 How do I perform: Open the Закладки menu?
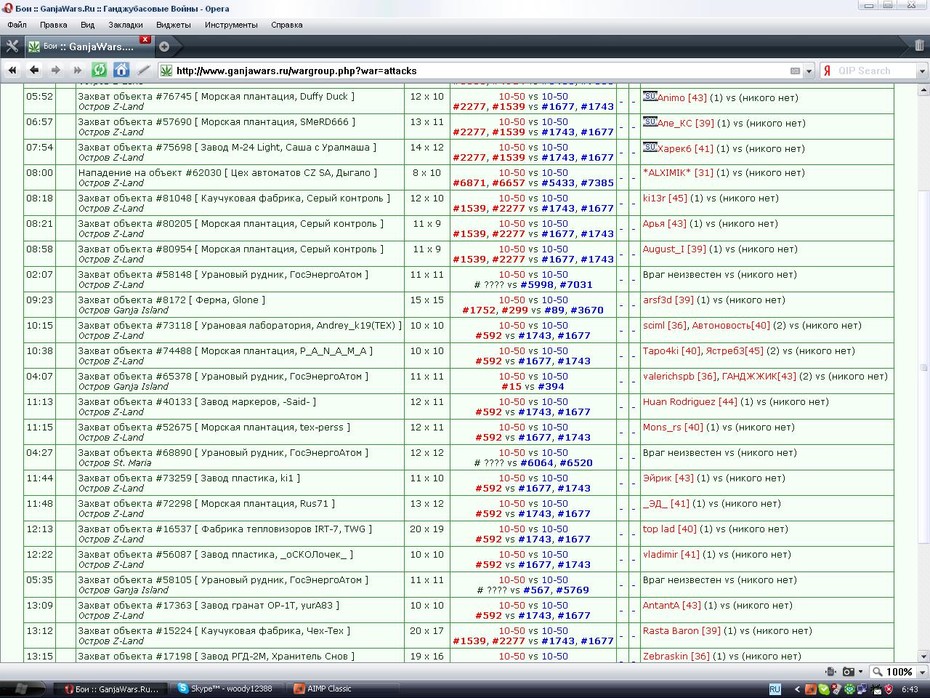coord(126,25)
